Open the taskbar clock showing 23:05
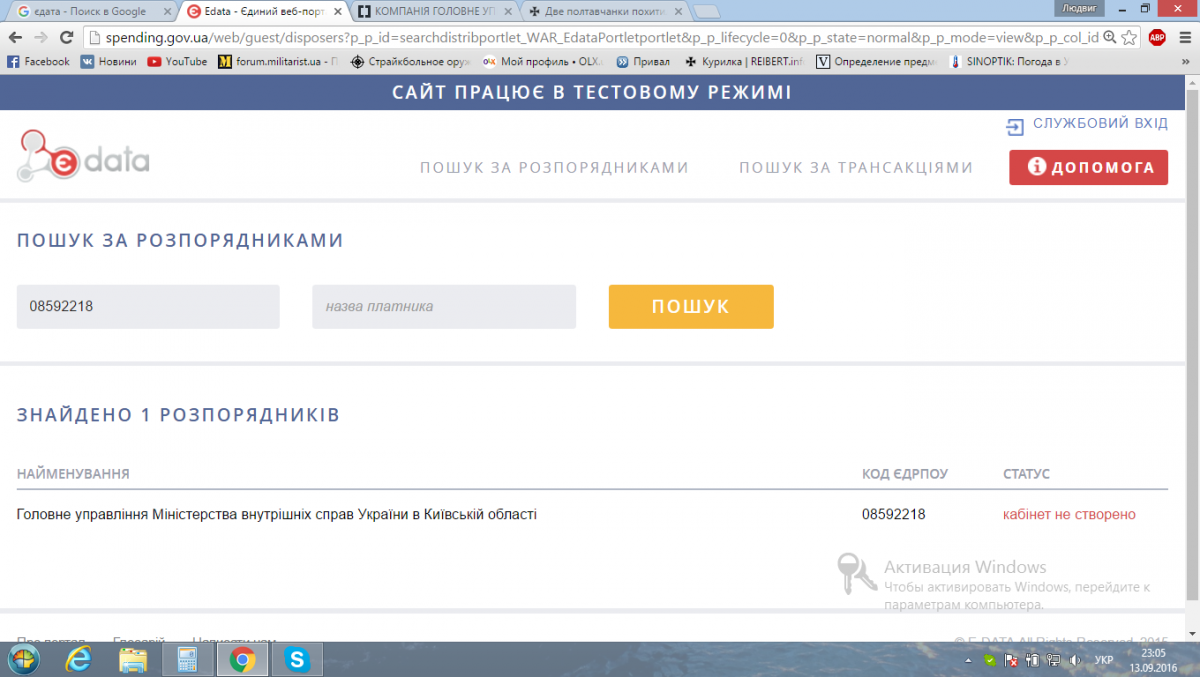 tap(1153, 660)
